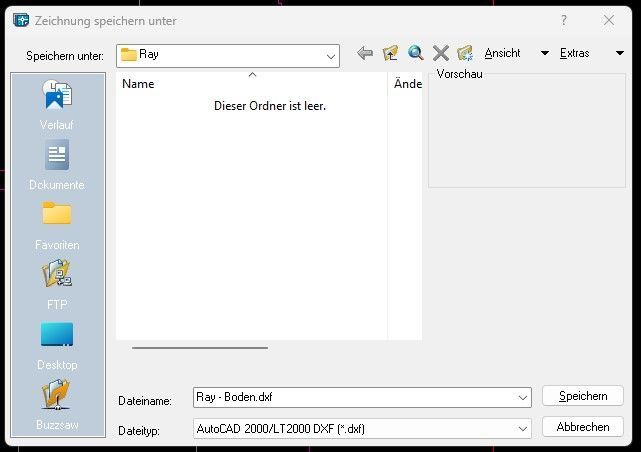Screen dimensions: 641x452
Task: Create a new folder using toolbar icon
Action: [465, 54]
